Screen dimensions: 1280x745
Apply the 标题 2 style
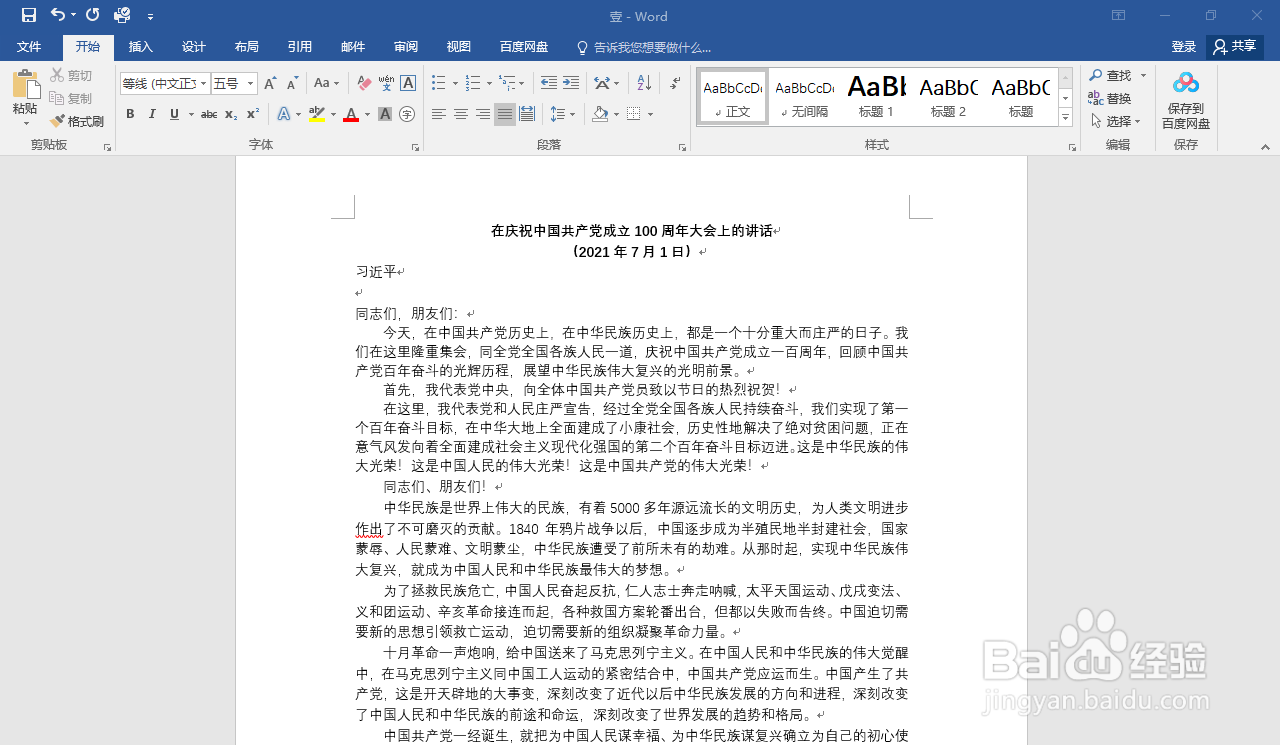click(x=949, y=97)
